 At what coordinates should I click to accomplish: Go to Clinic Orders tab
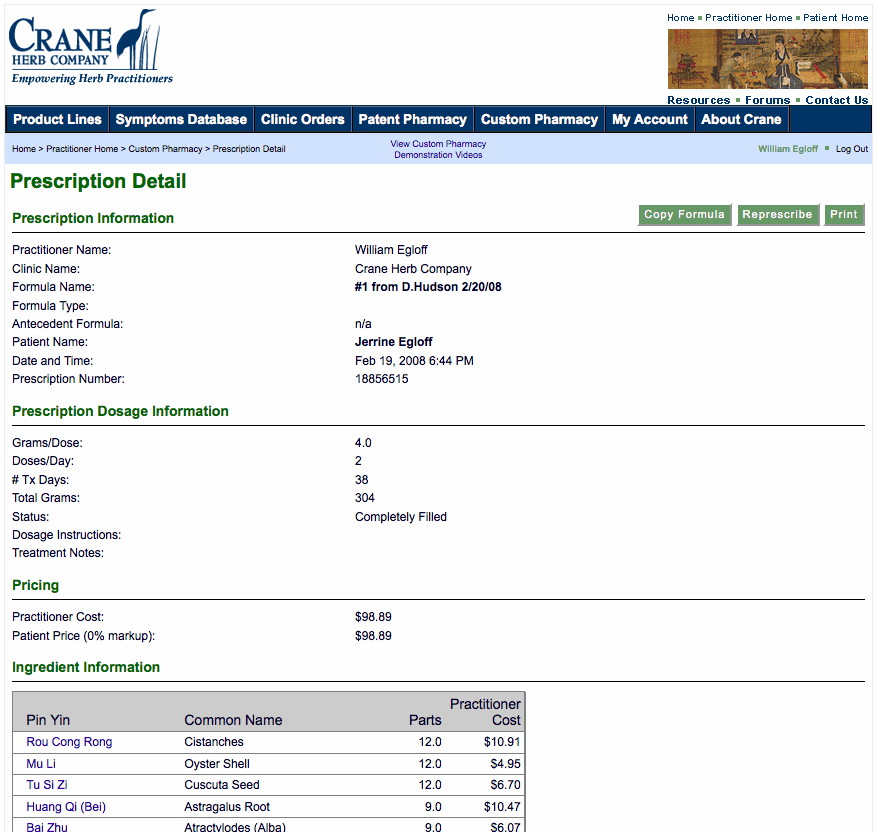(302, 119)
